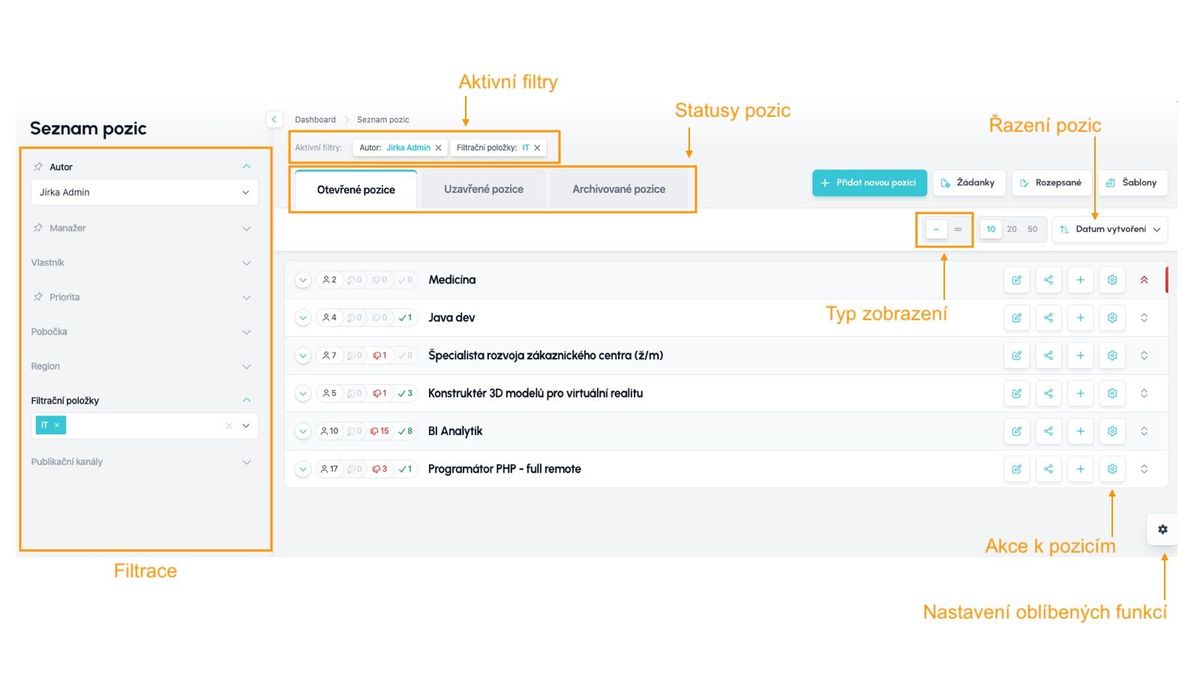Open Datum vytvoření sorting dropdown
This screenshot has height=675, width=1200.
pyautogui.click(x=1110, y=229)
